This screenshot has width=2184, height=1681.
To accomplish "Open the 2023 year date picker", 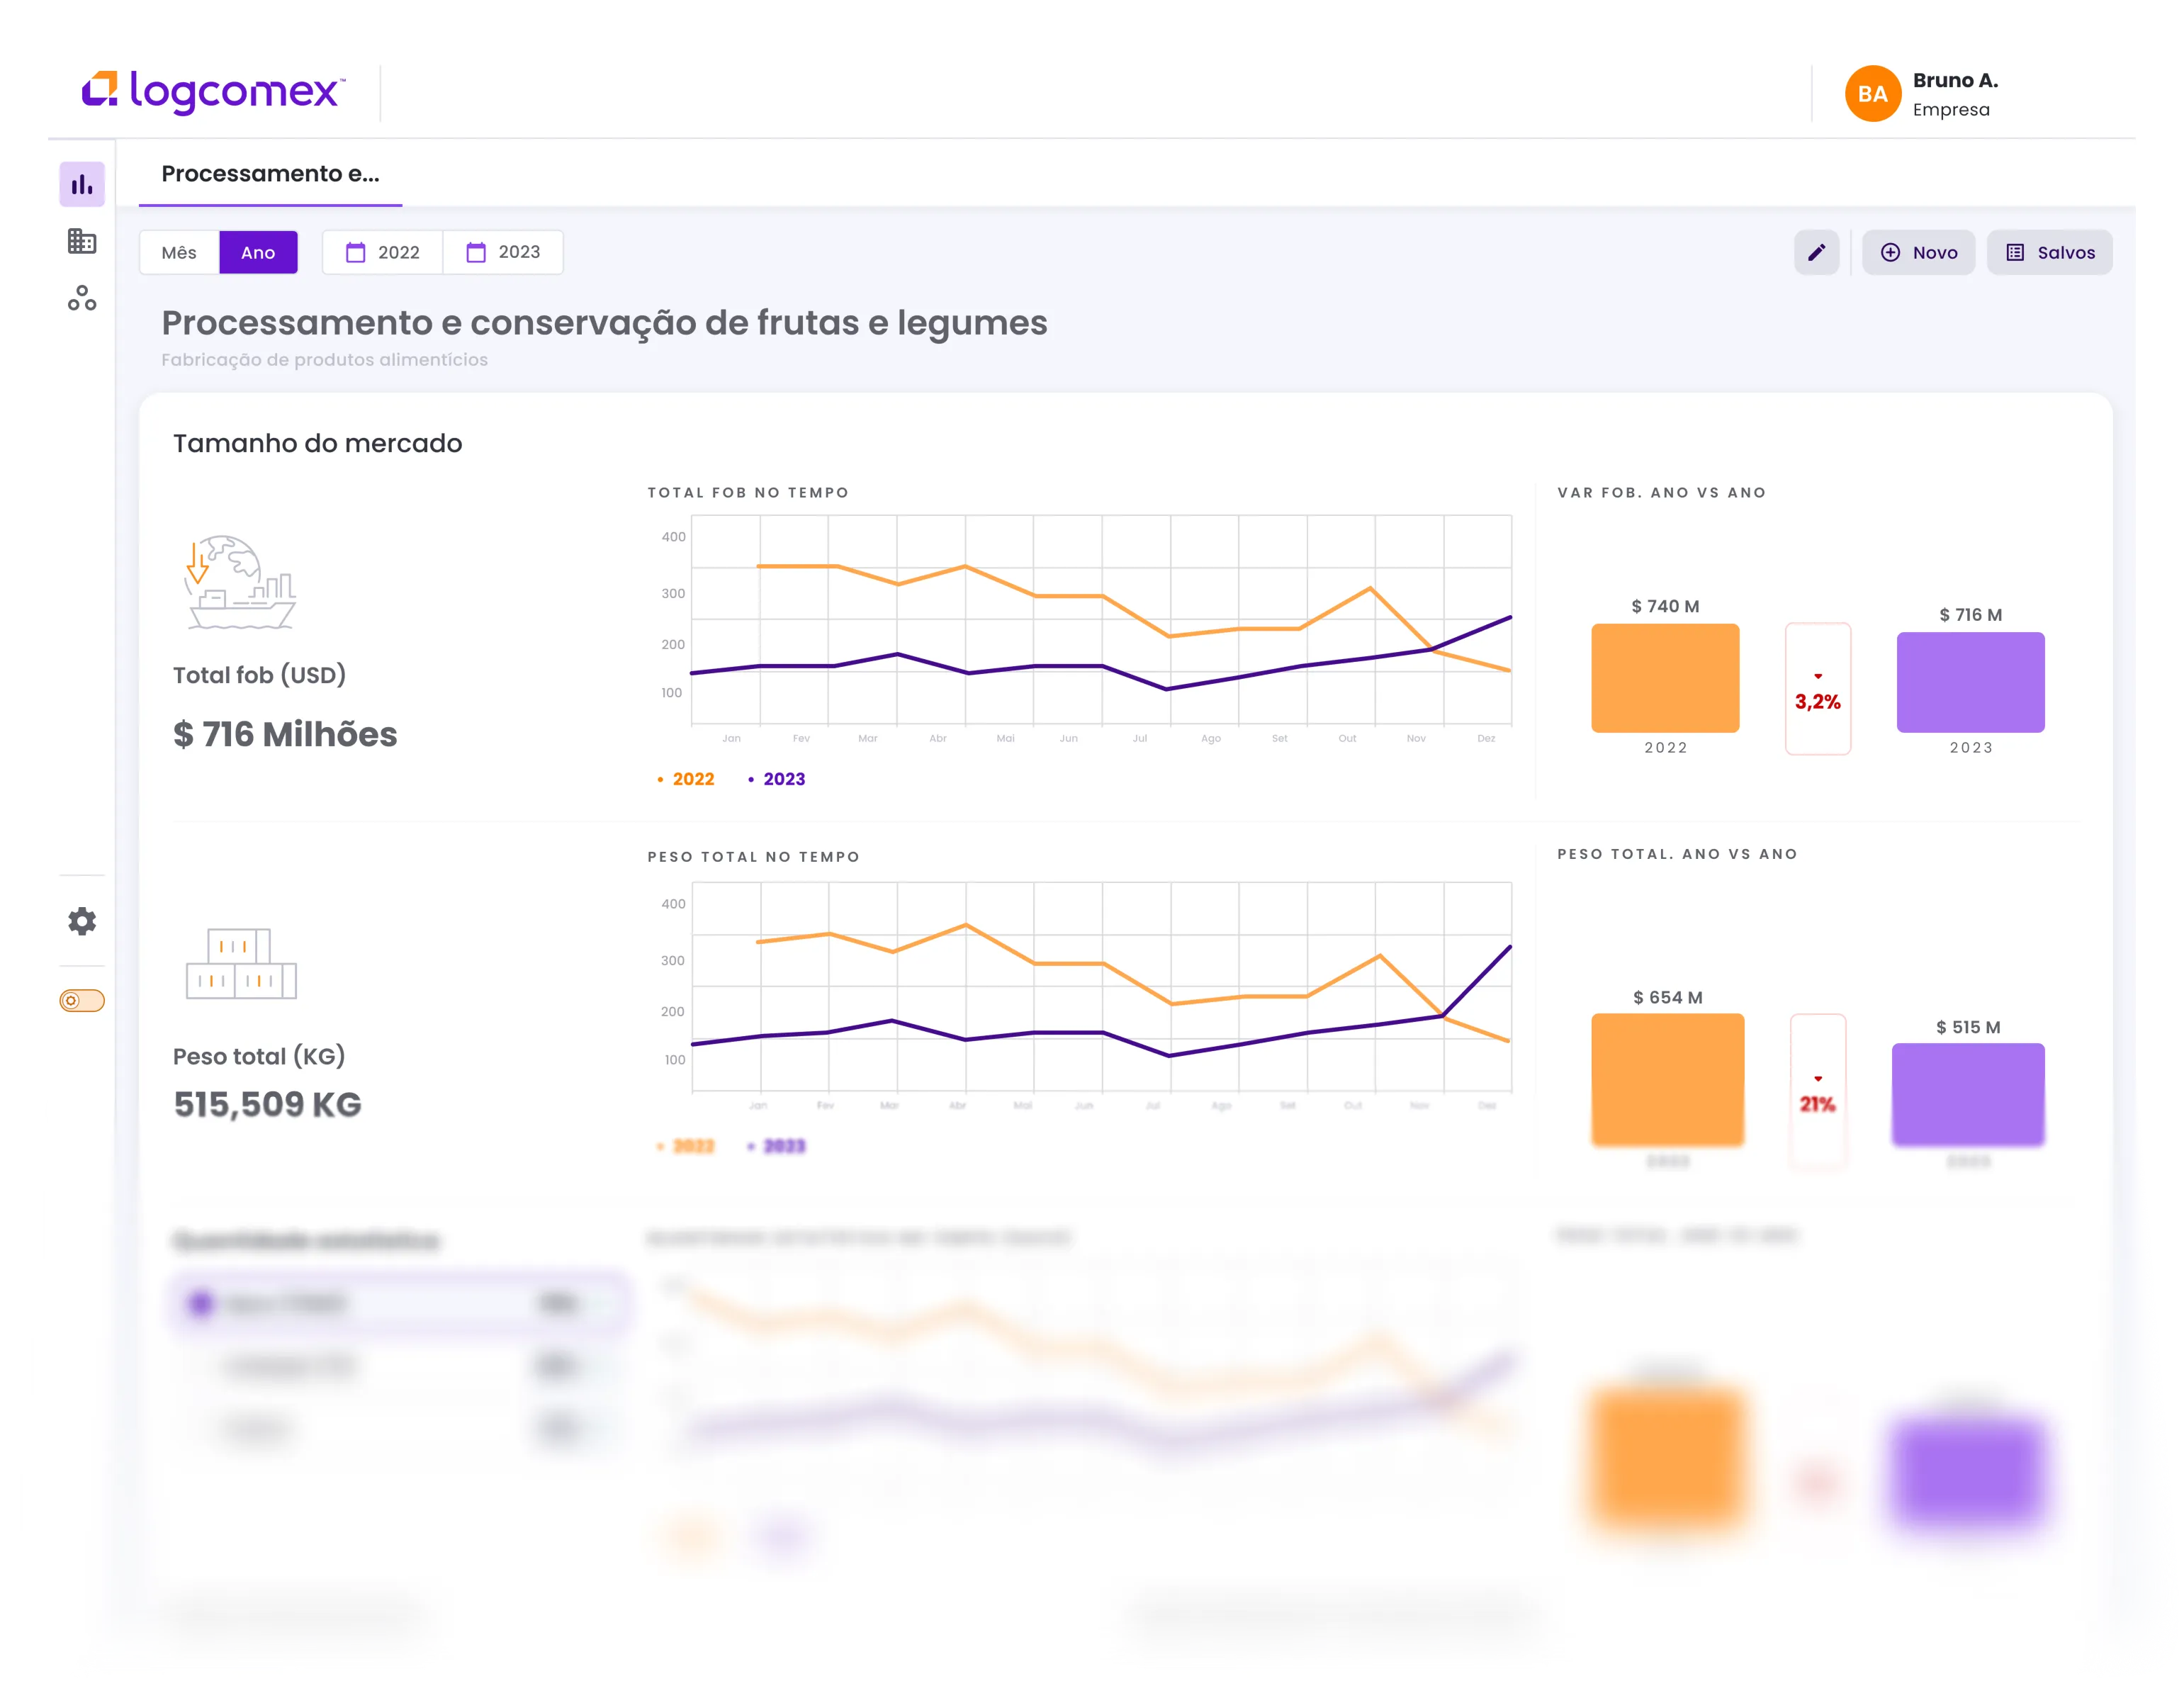I will tap(503, 252).
